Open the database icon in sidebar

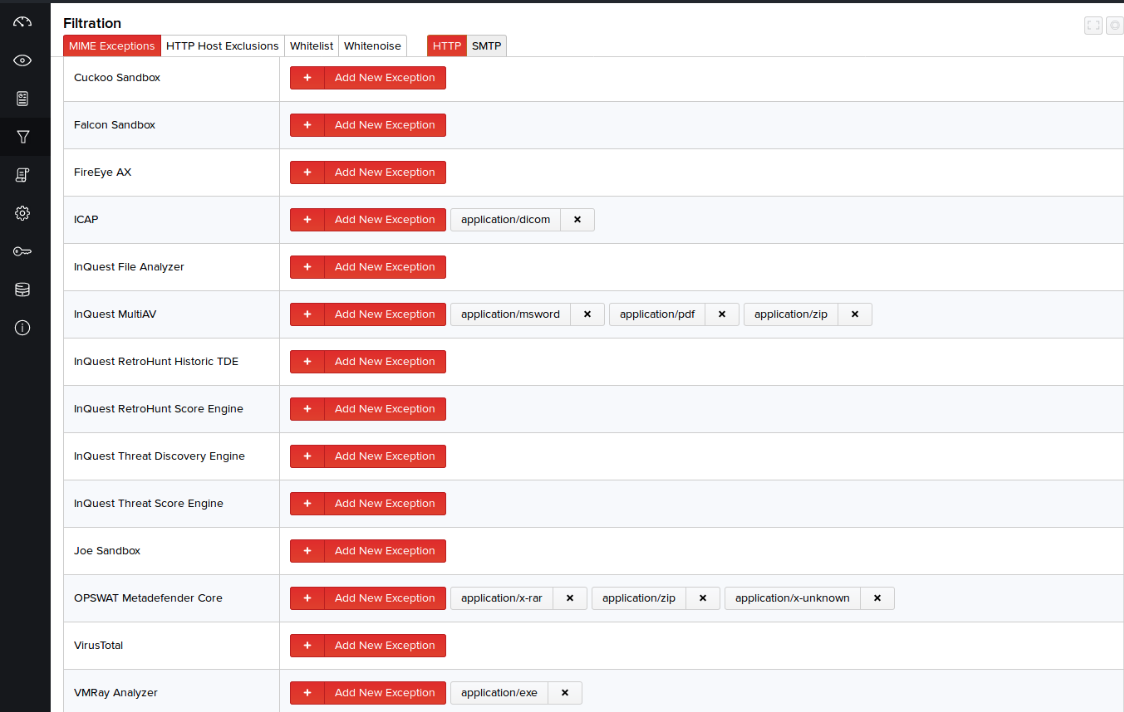coord(22,290)
